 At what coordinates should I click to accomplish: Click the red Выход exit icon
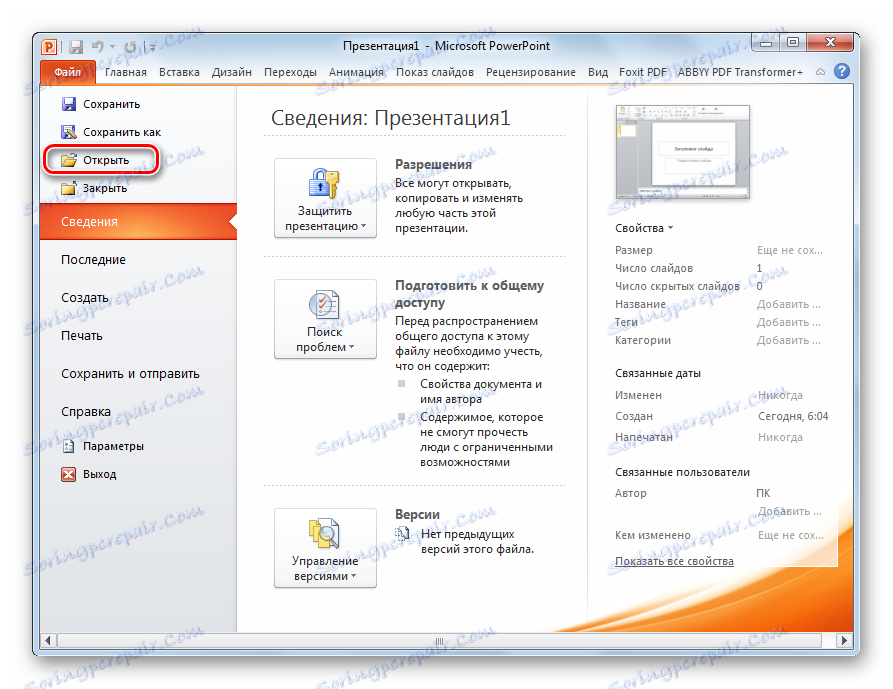68,474
